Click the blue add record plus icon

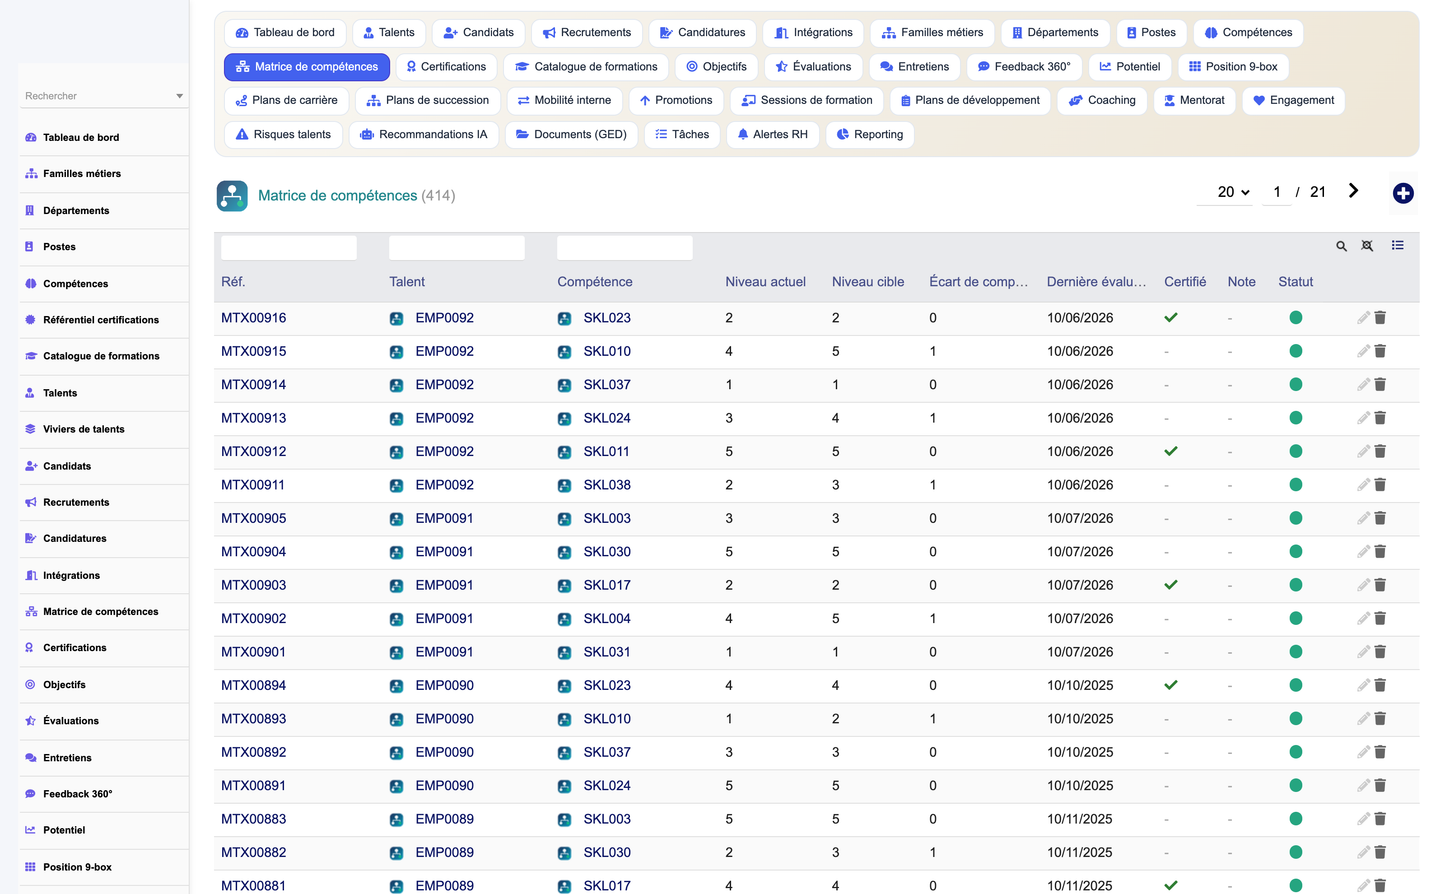click(1403, 193)
